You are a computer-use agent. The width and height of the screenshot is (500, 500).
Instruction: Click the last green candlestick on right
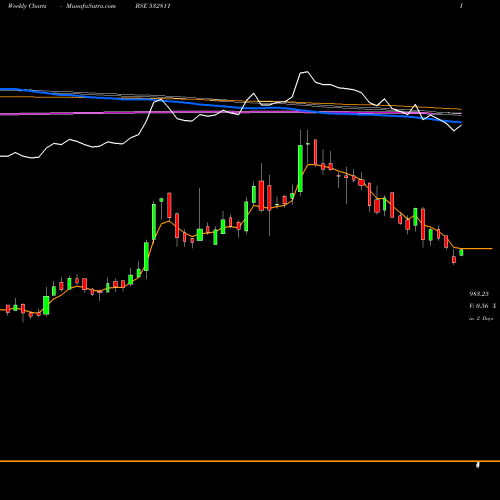pos(461,252)
